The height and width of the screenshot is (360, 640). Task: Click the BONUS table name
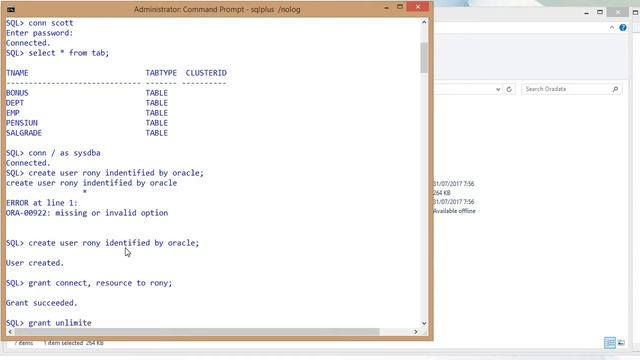coord(17,93)
